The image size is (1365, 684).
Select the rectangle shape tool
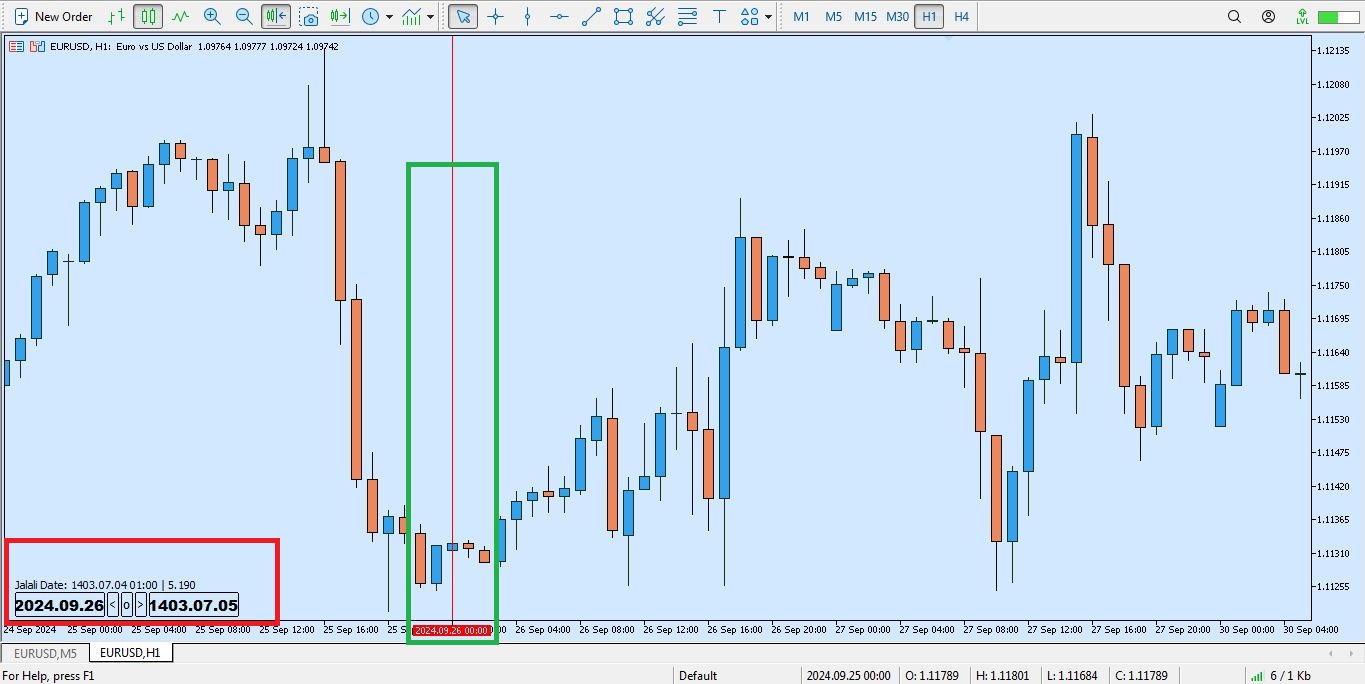point(623,16)
